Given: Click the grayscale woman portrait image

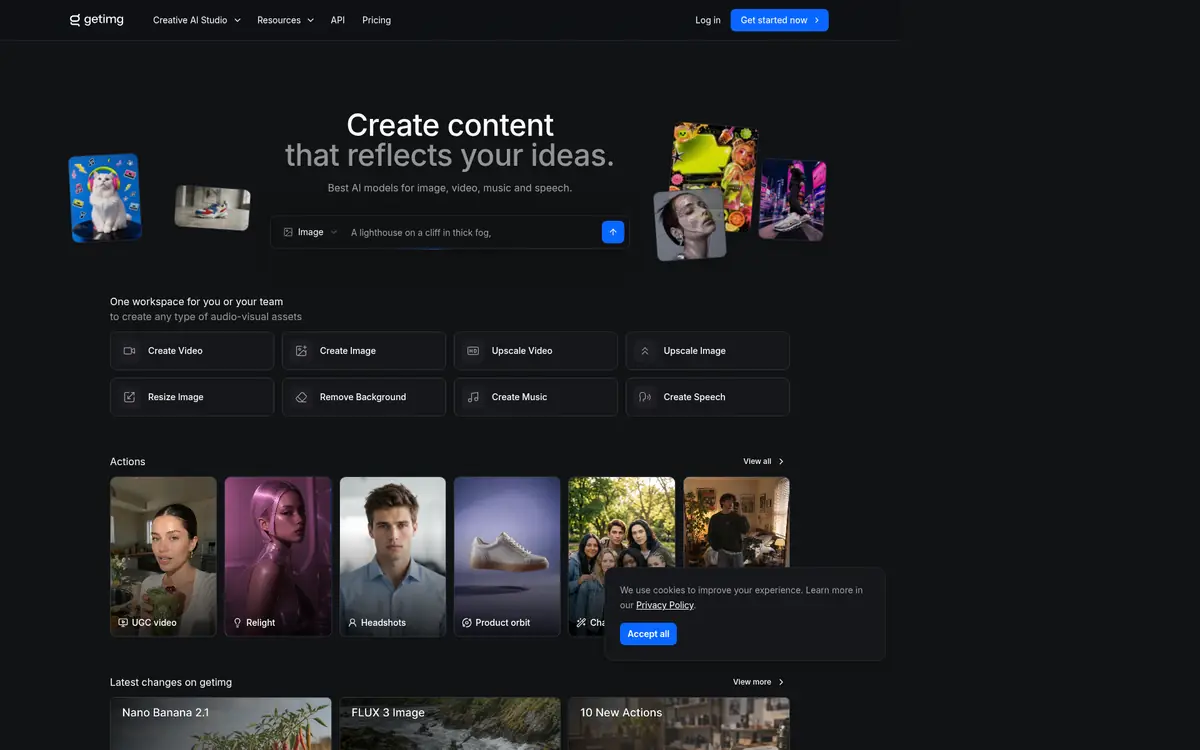Looking at the screenshot, I should coord(689,226).
